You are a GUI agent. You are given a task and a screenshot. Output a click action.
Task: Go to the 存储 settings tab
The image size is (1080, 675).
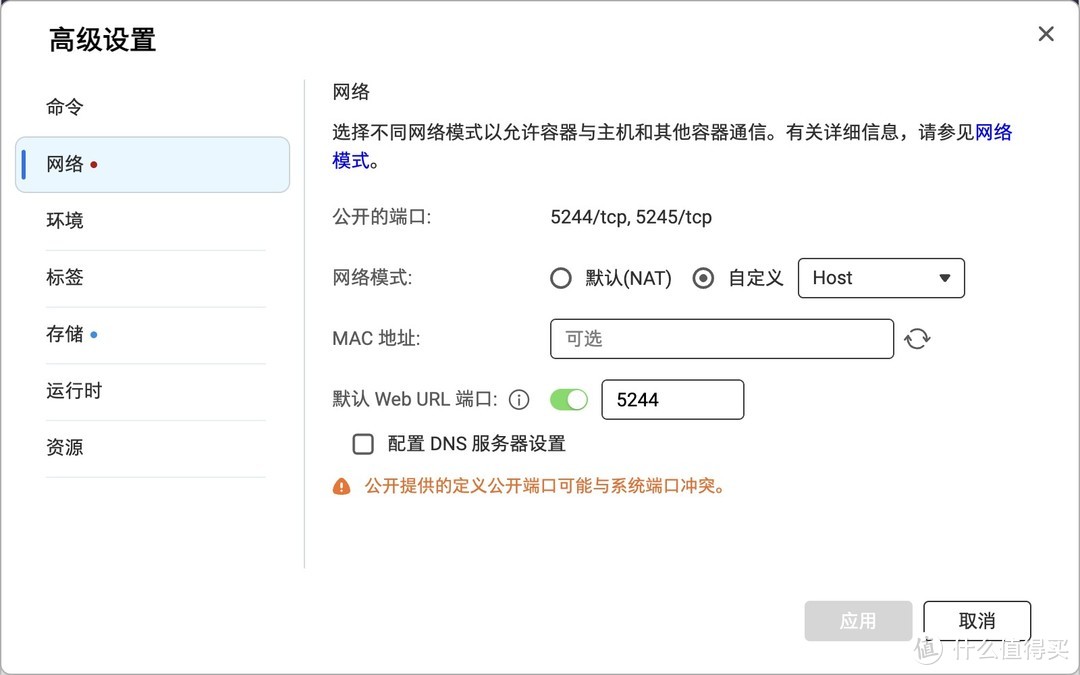click(x=65, y=335)
